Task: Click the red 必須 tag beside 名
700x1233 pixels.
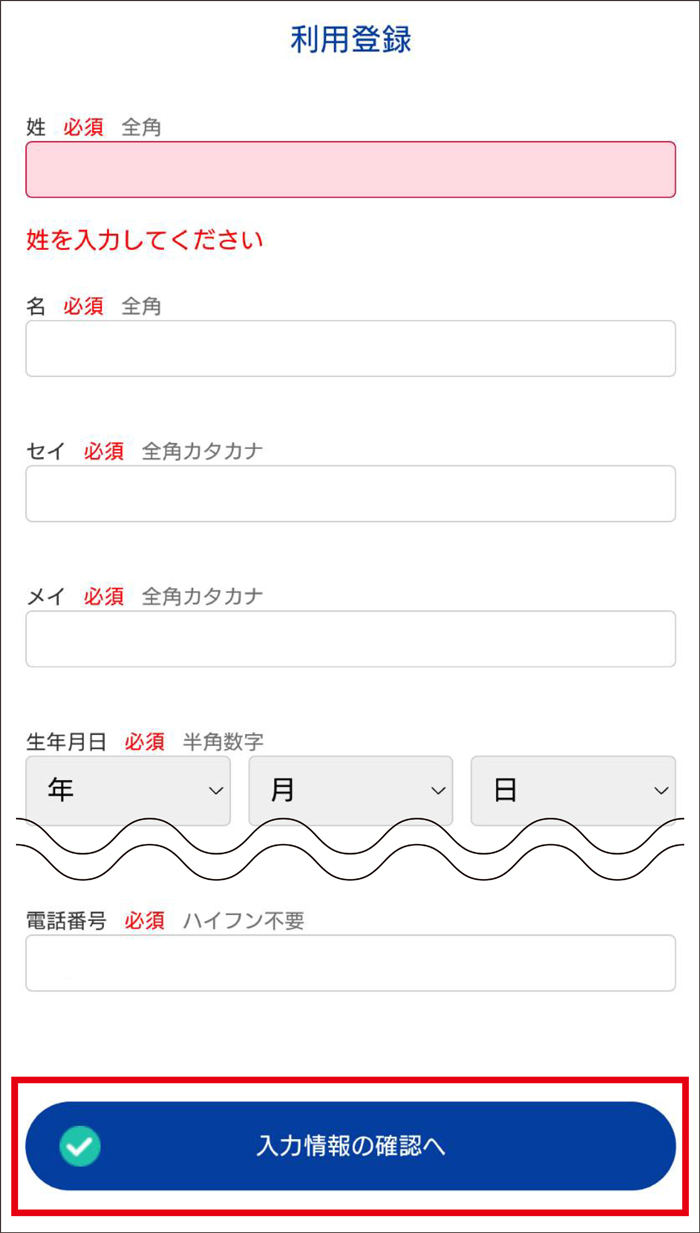Action: [84, 306]
